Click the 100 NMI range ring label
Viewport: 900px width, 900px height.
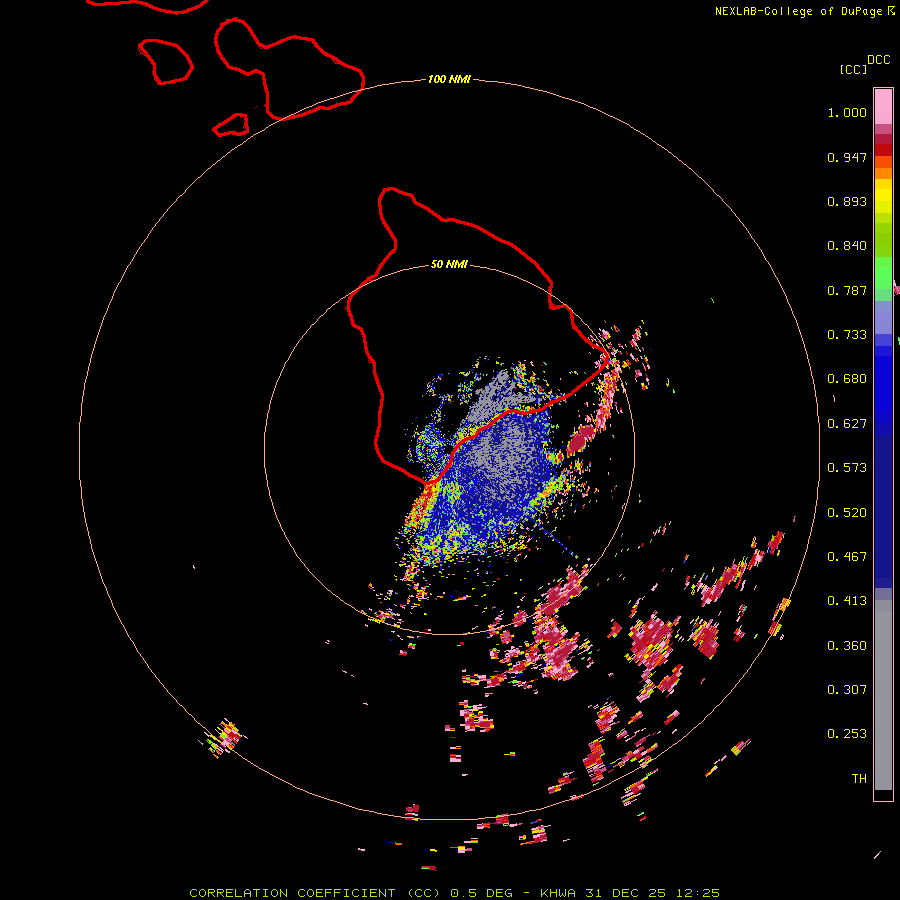[x=449, y=79]
